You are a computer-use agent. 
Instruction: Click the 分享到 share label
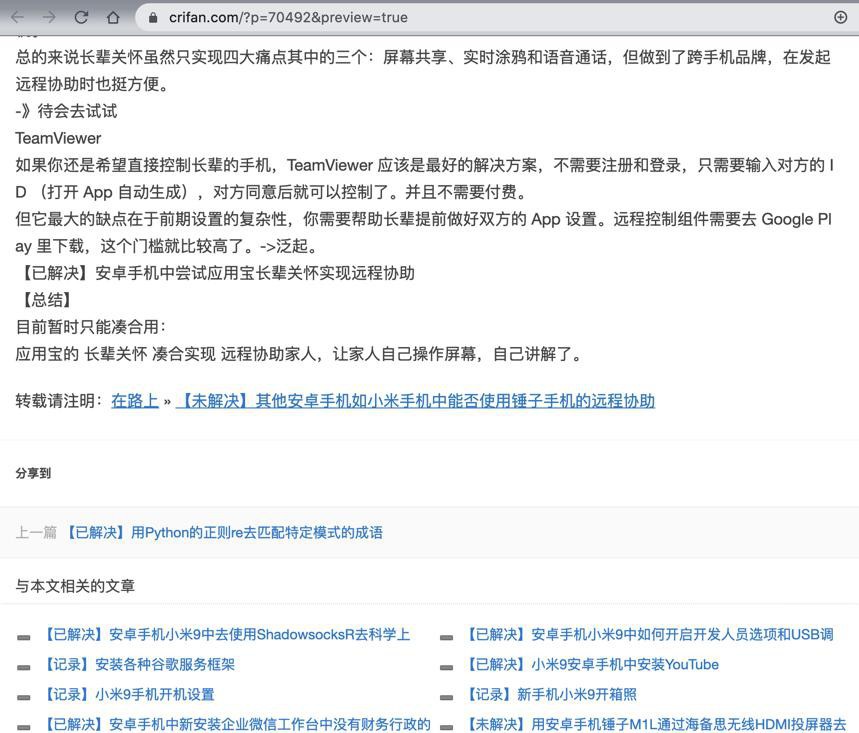[x=33, y=473]
